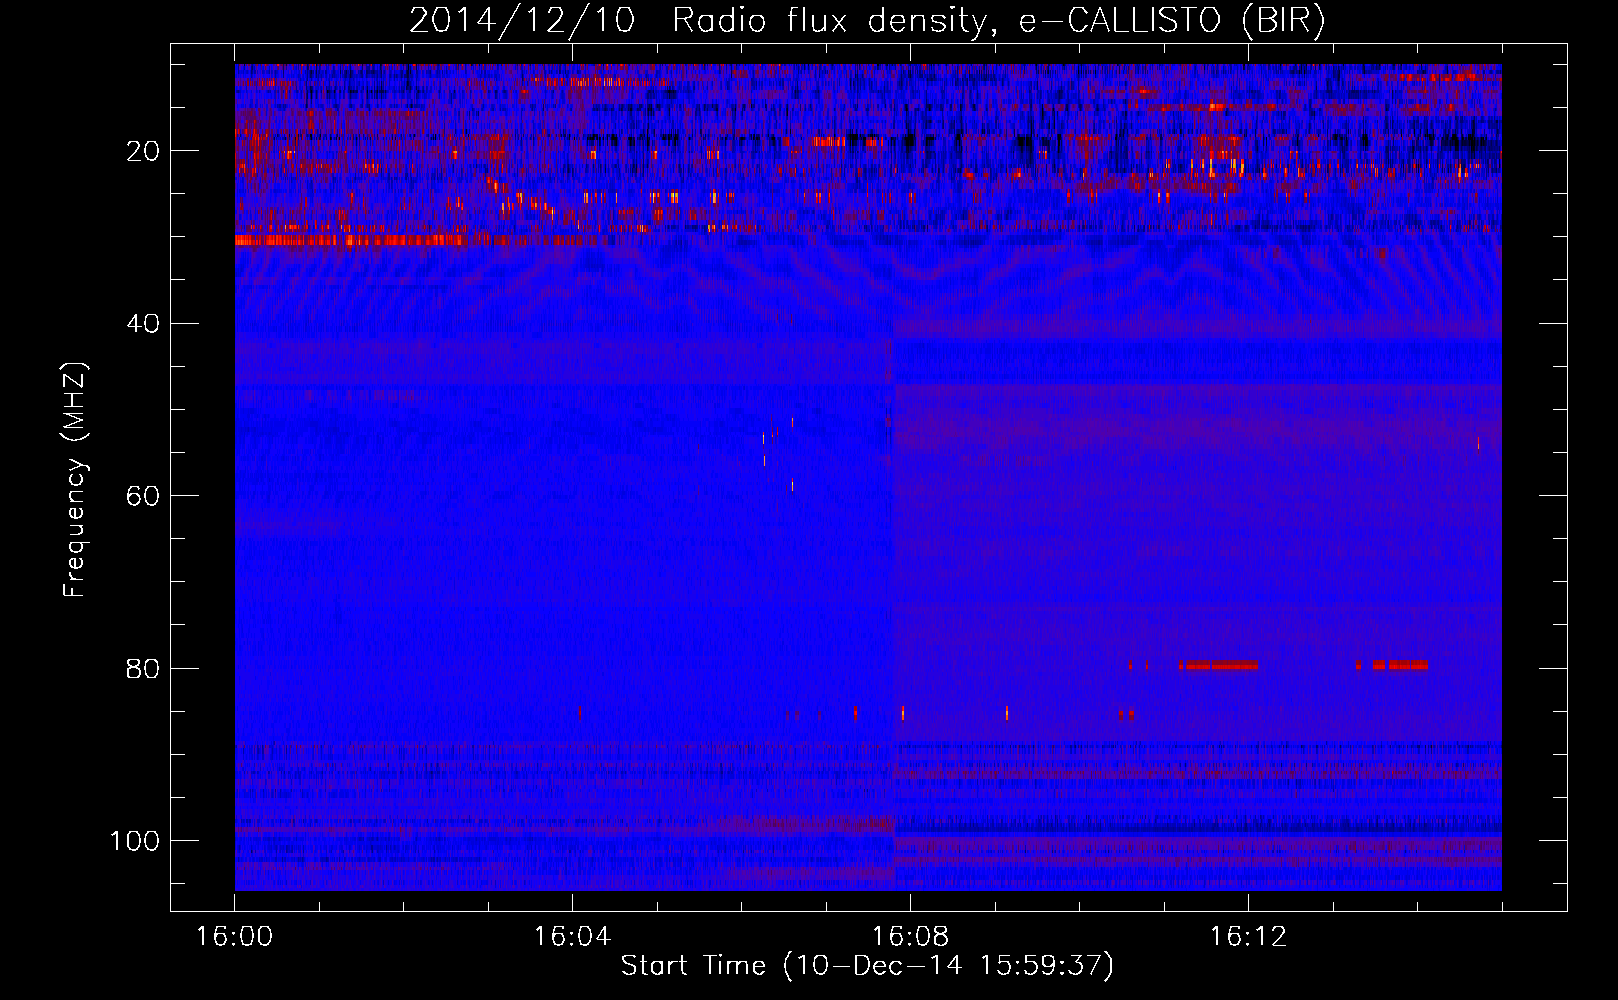Click the "Start Time (10-Dec-14 15:59:37)" label
The height and width of the screenshot is (1000, 1618).
pos(867,966)
